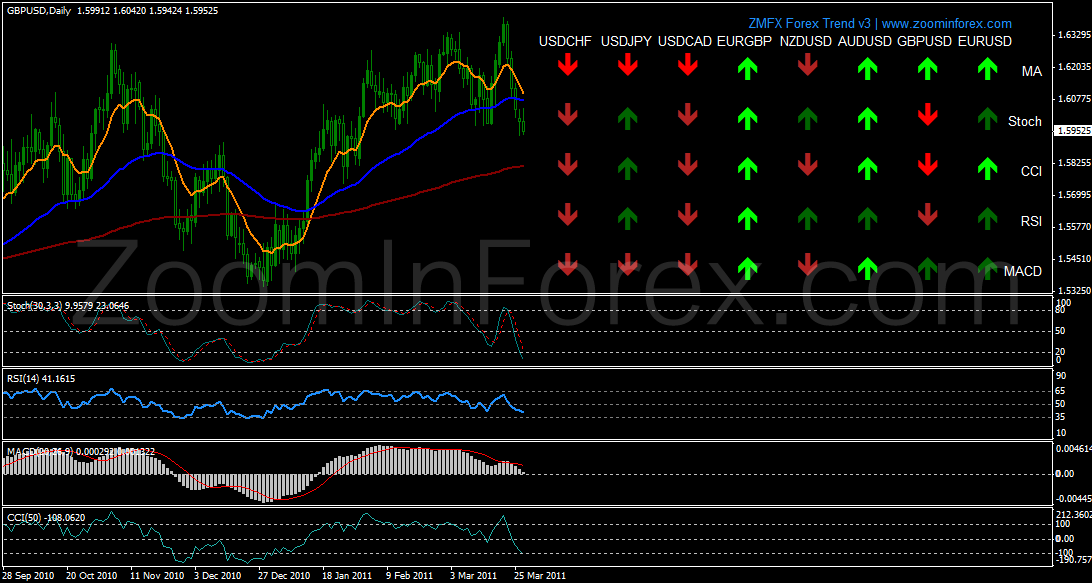Select the EURUSD MA up arrow
This screenshot has height=583, width=1092.
point(987,66)
